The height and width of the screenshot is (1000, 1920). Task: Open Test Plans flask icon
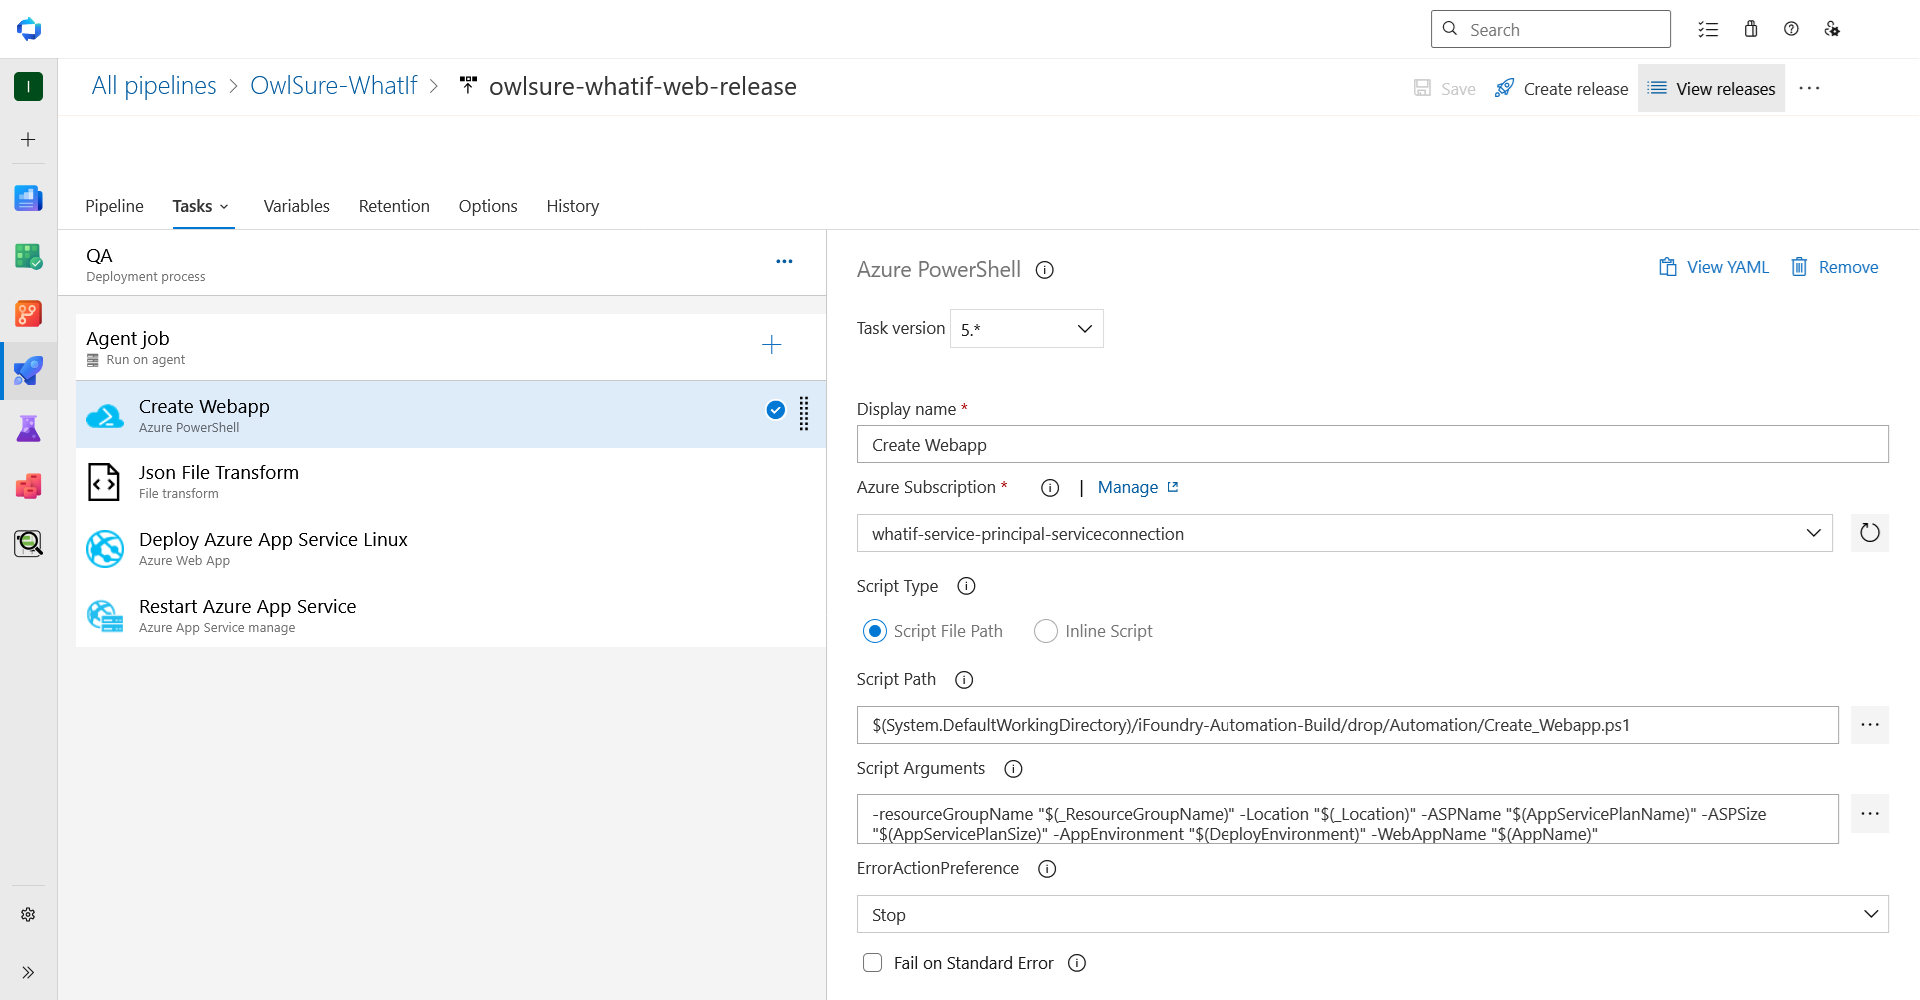tap(28, 429)
